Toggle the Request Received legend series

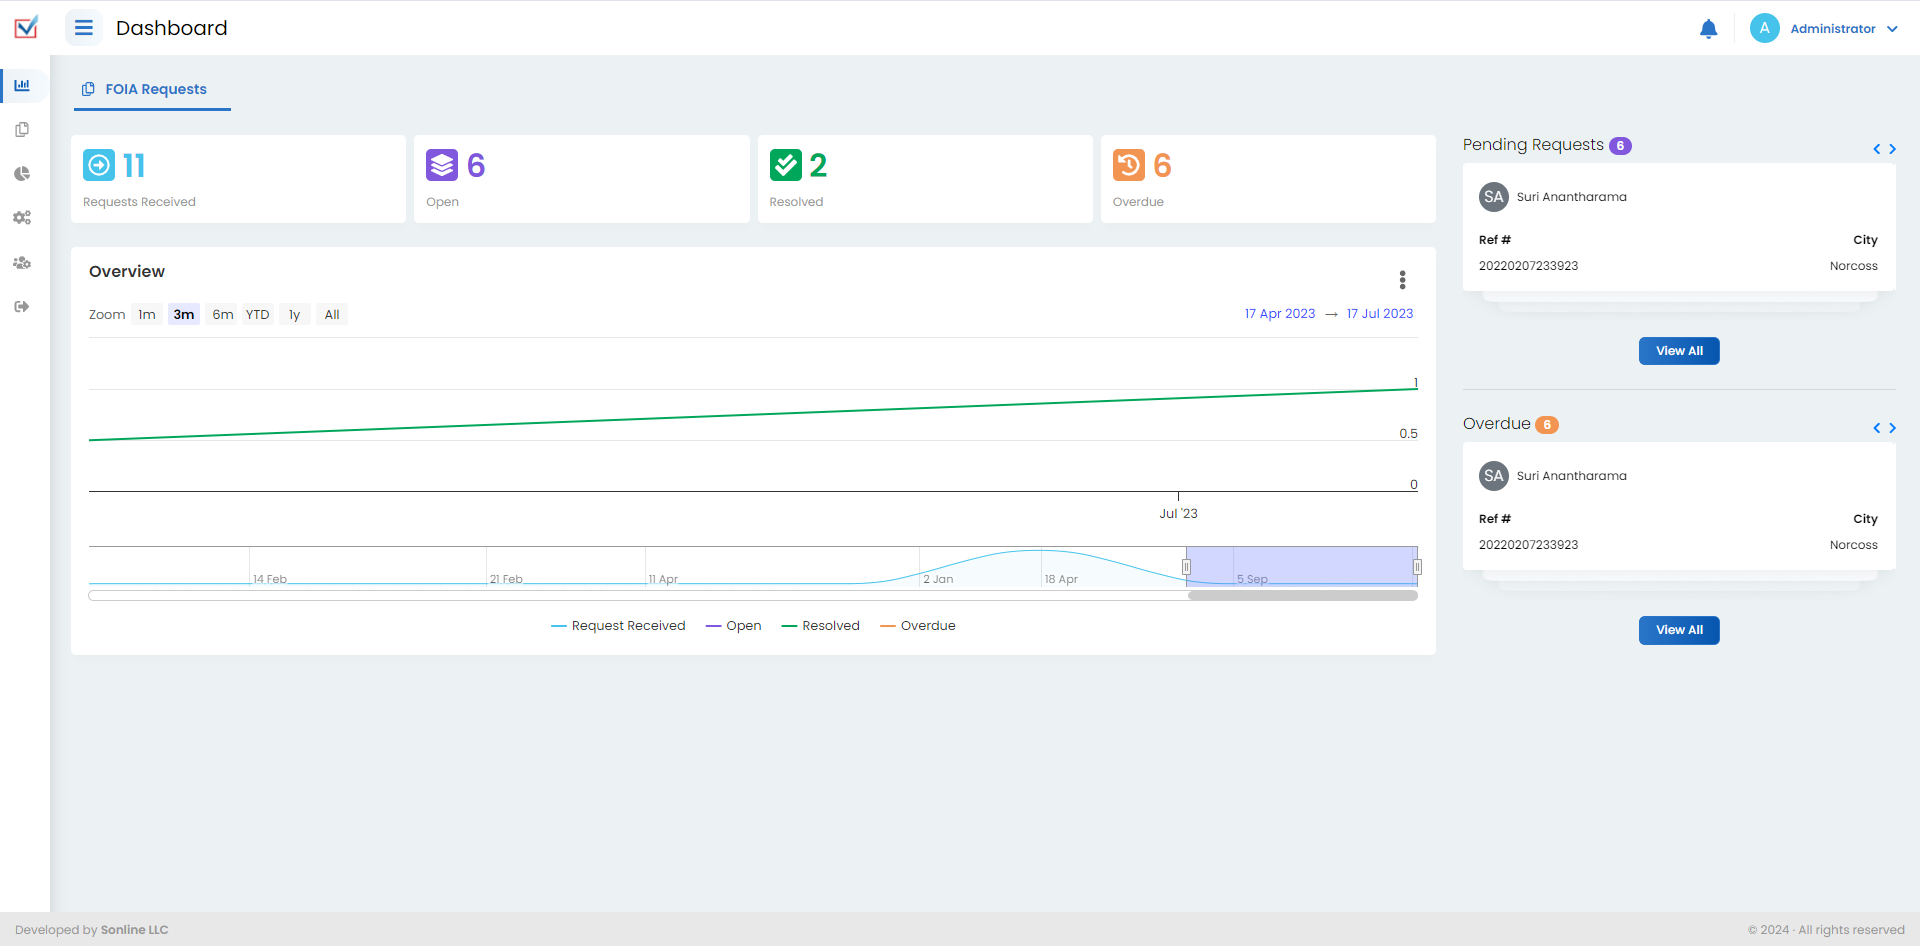(618, 626)
